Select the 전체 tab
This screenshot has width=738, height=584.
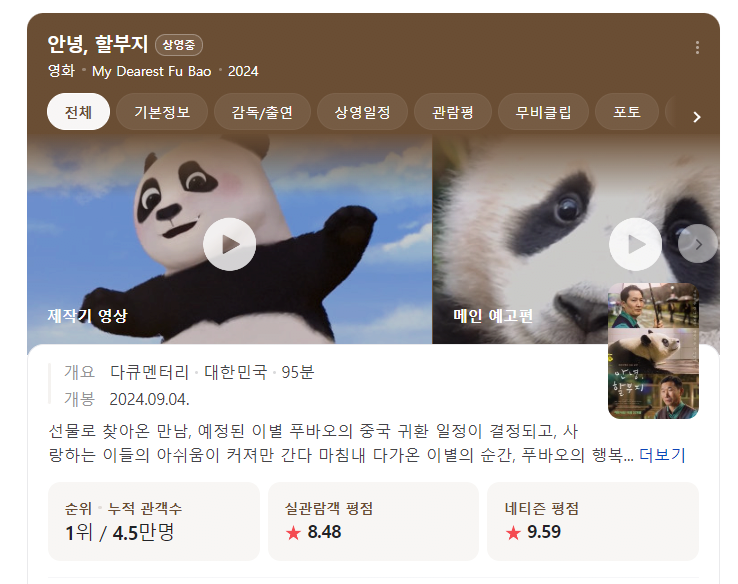78,112
